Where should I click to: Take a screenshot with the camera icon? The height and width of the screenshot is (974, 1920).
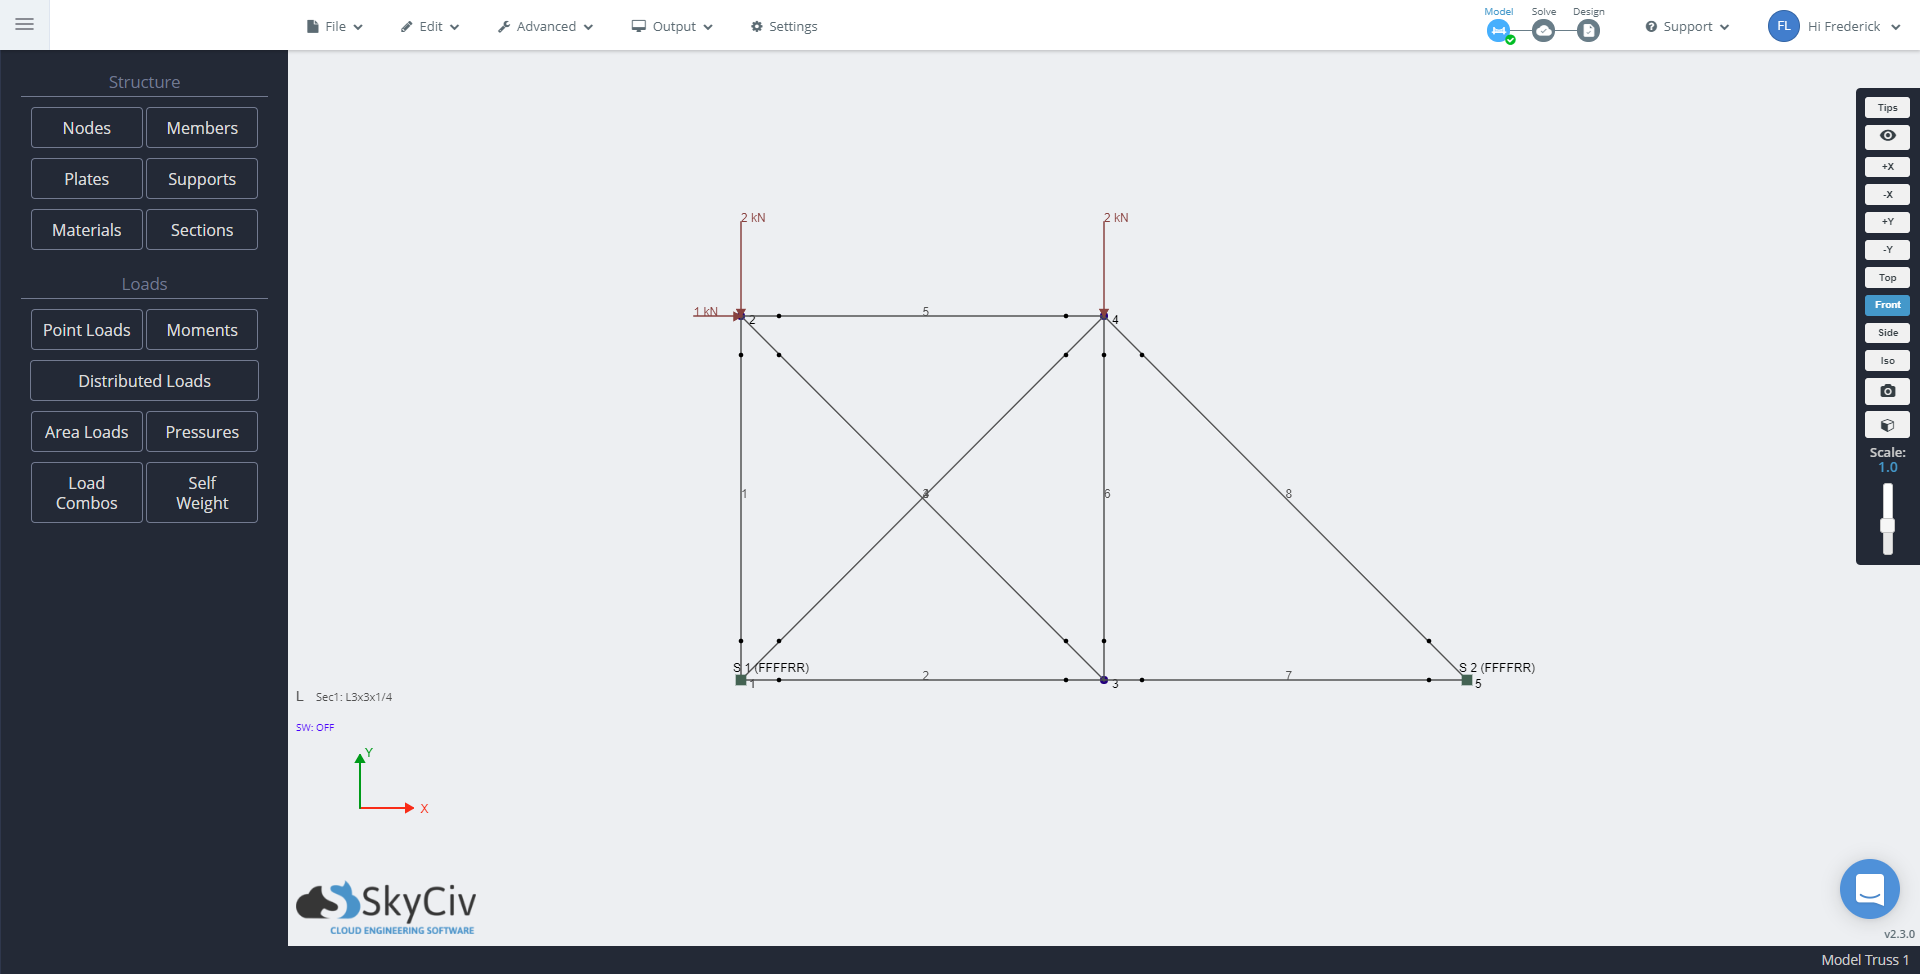(x=1887, y=391)
